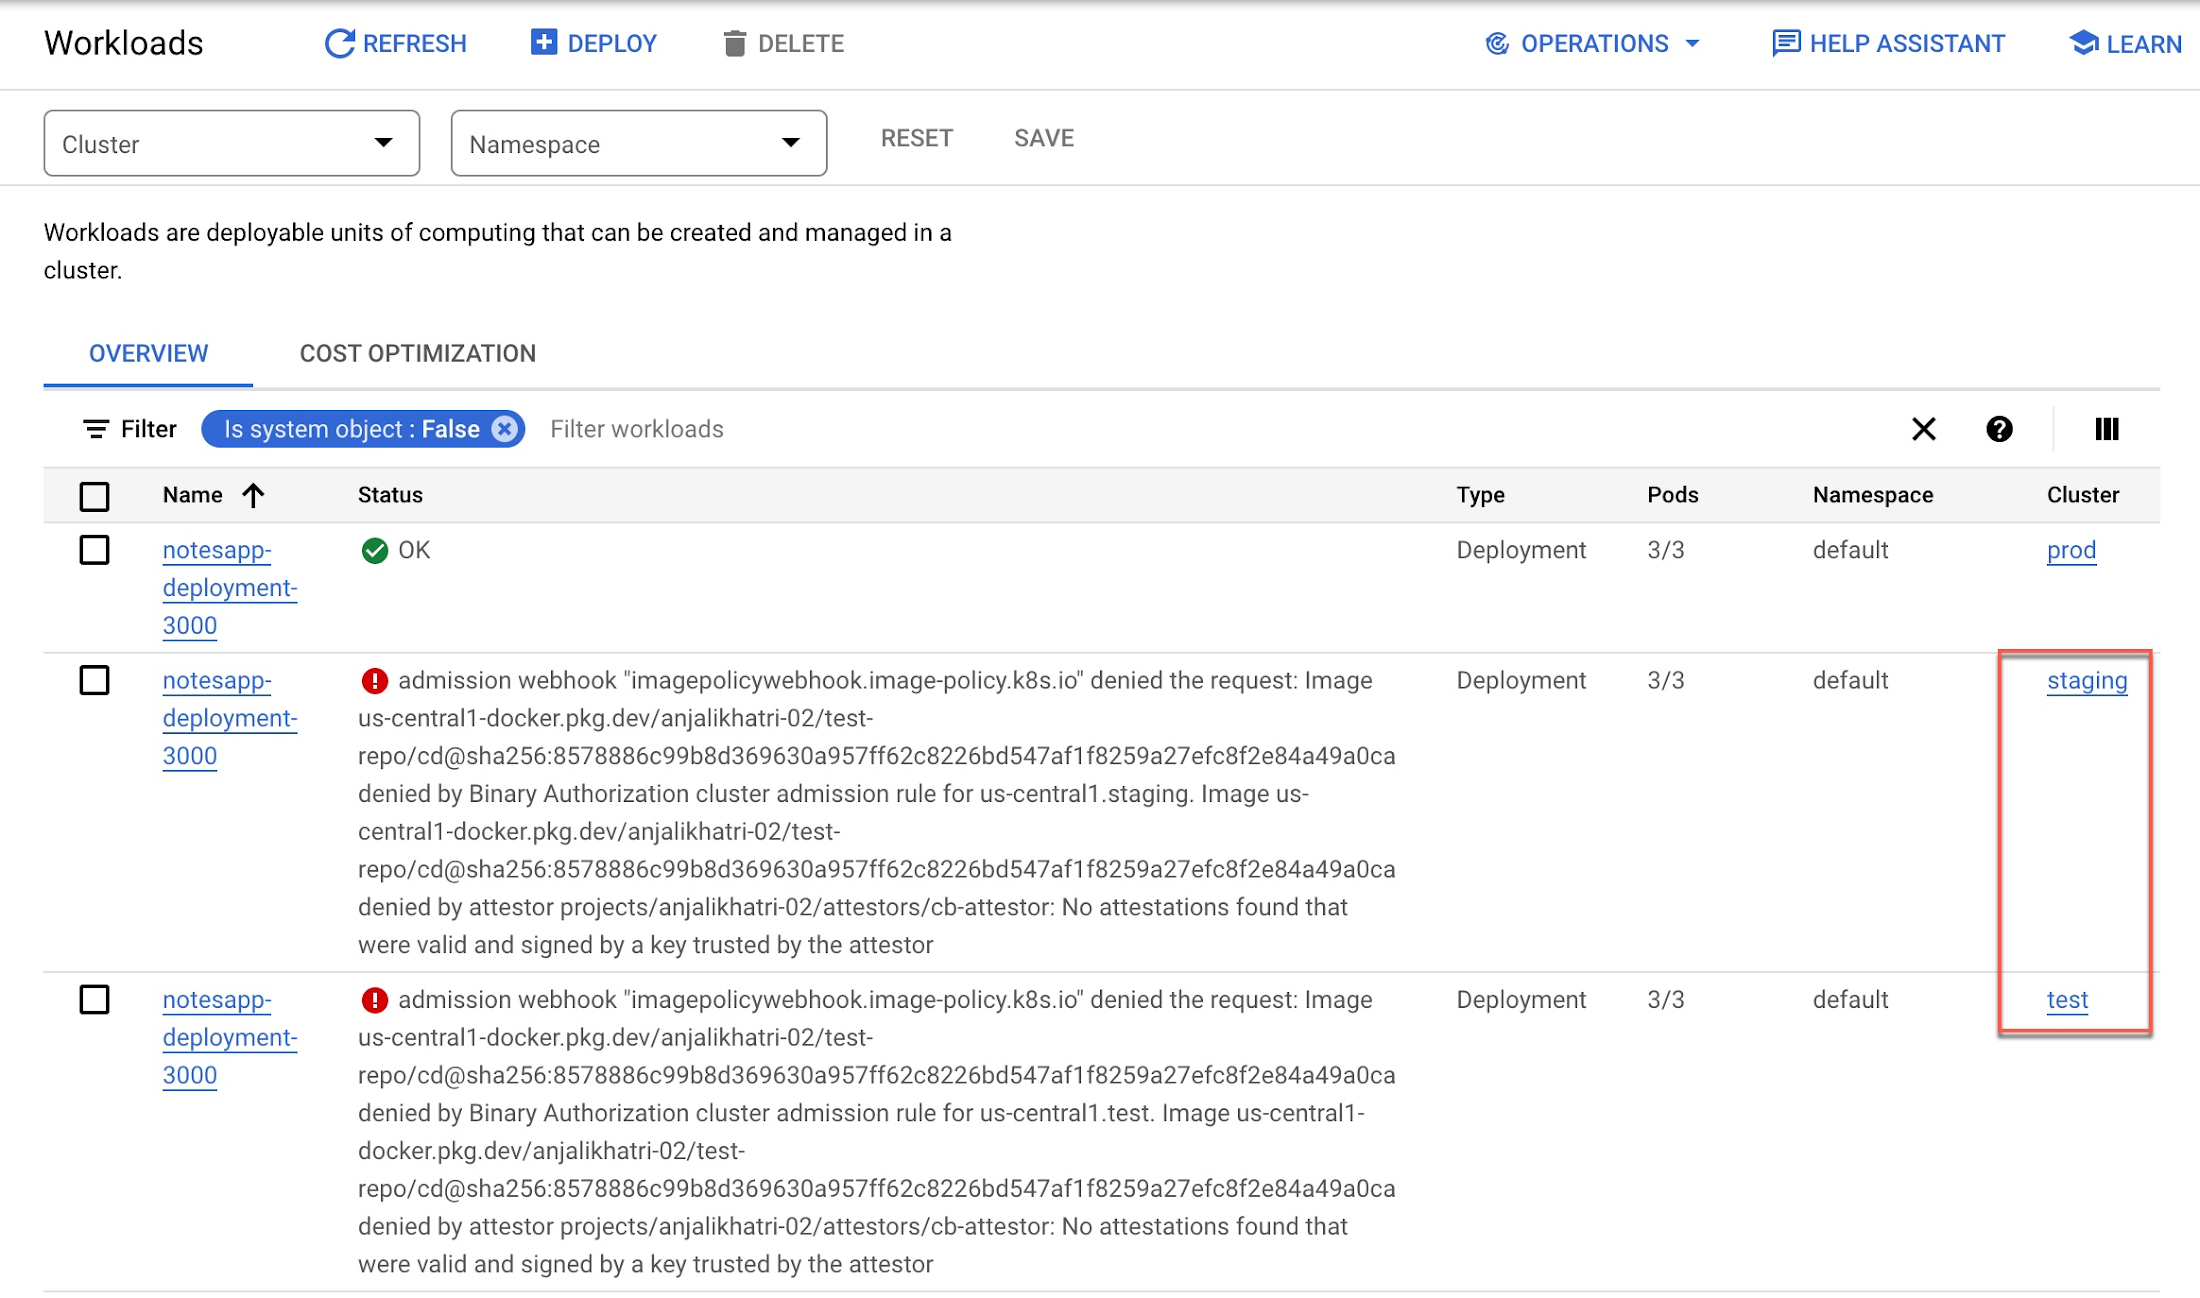Click the Namespace column header
This screenshot has height=1298, width=2200.
(x=1873, y=495)
